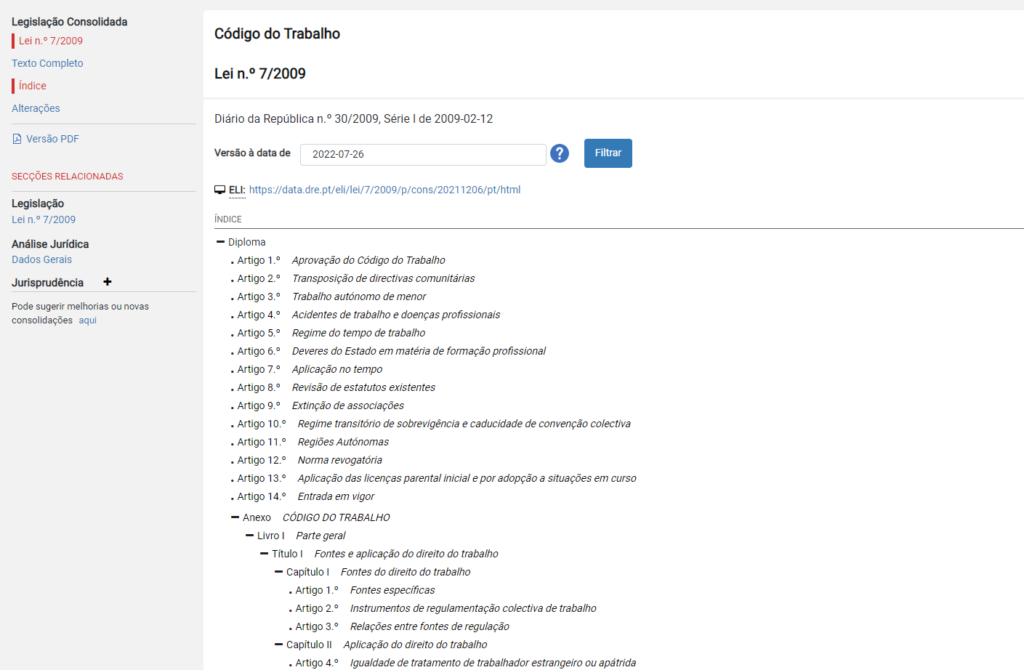Screen dimensions: 1024x670
Task: Open Dados Gerais under Análise Jurídica
Action: pos(40,260)
